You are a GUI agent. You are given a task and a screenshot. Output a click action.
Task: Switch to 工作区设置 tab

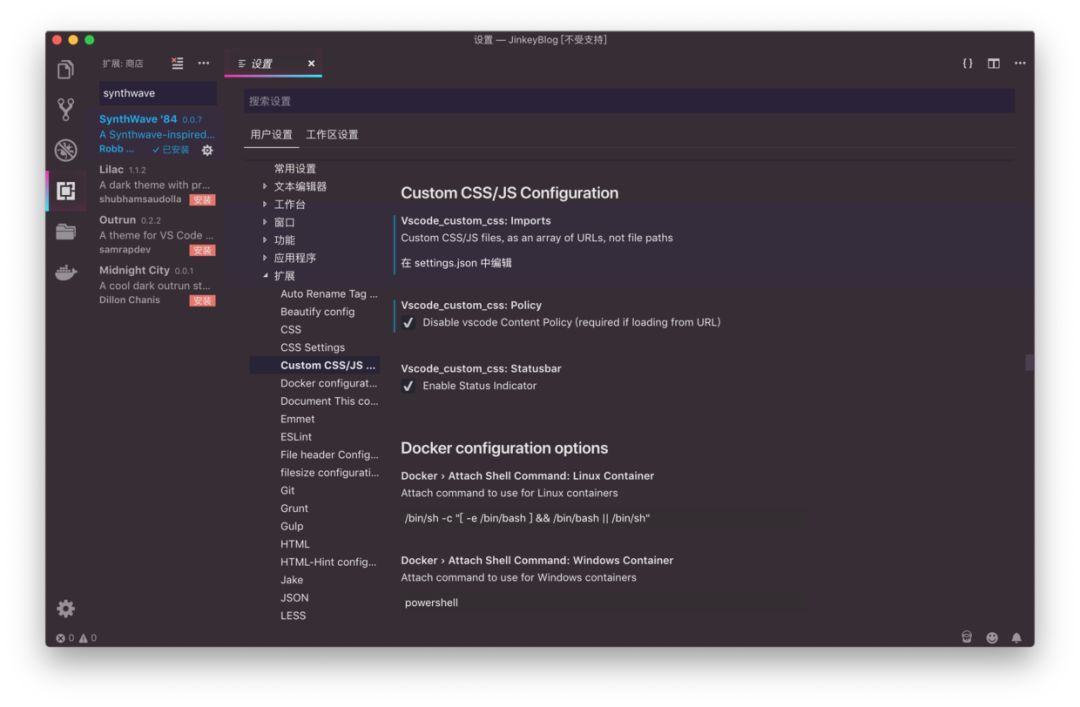click(x=332, y=134)
